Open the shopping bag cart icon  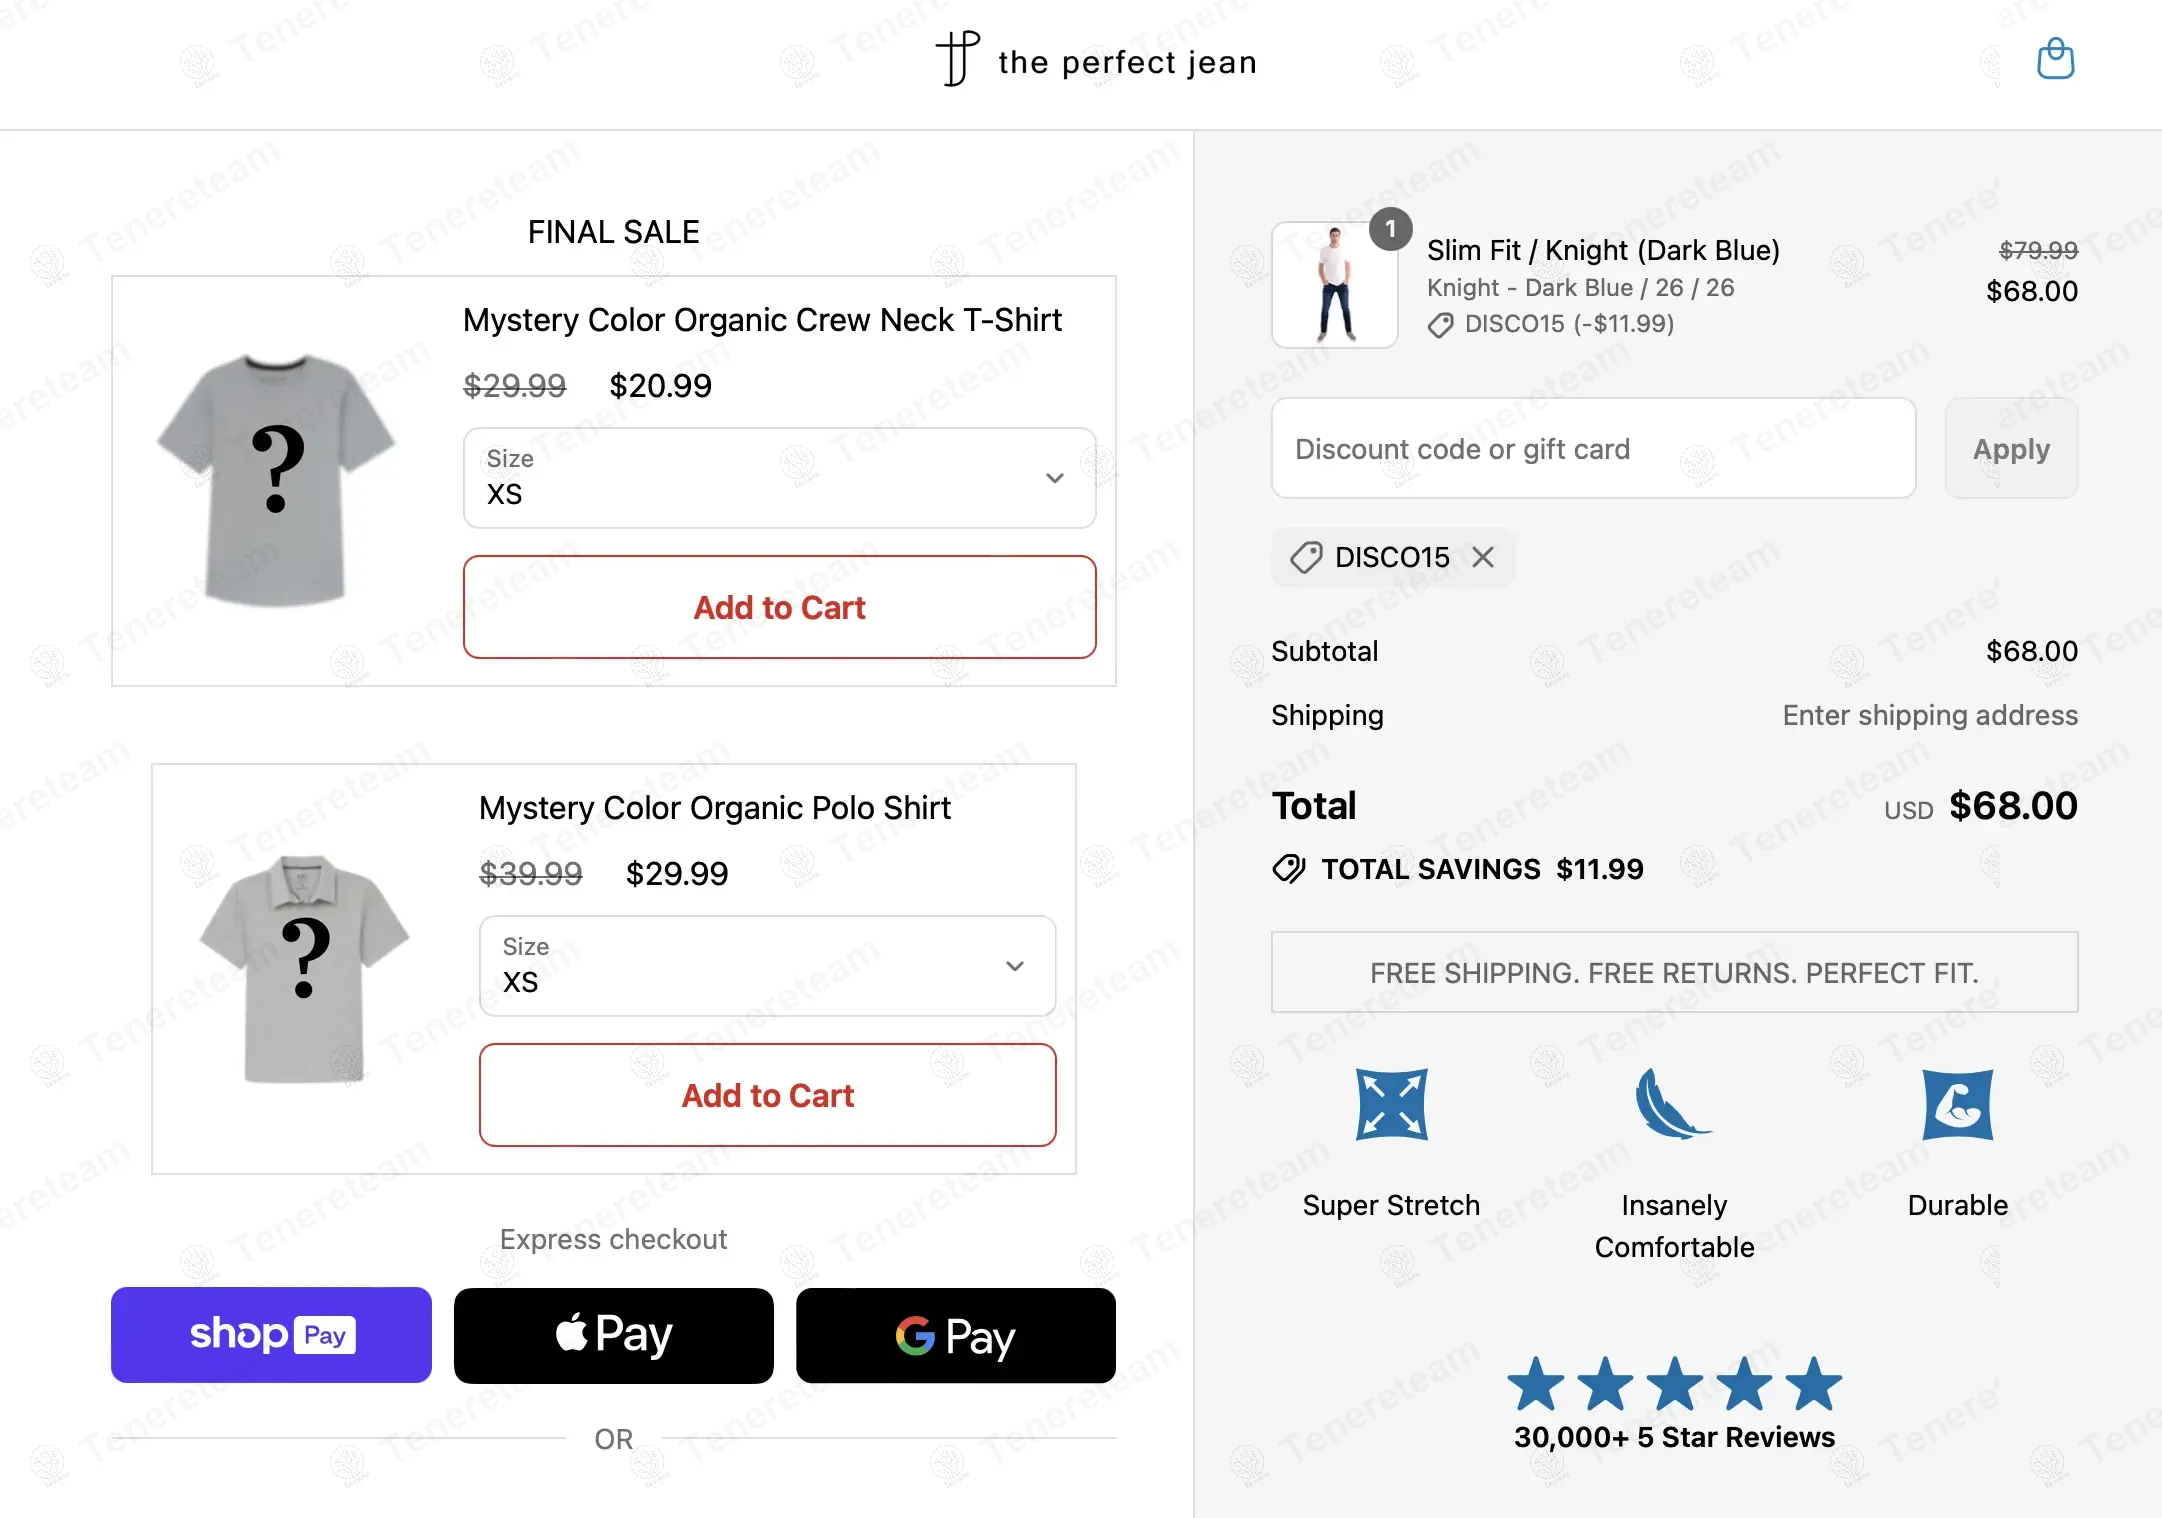point(2055,59)
